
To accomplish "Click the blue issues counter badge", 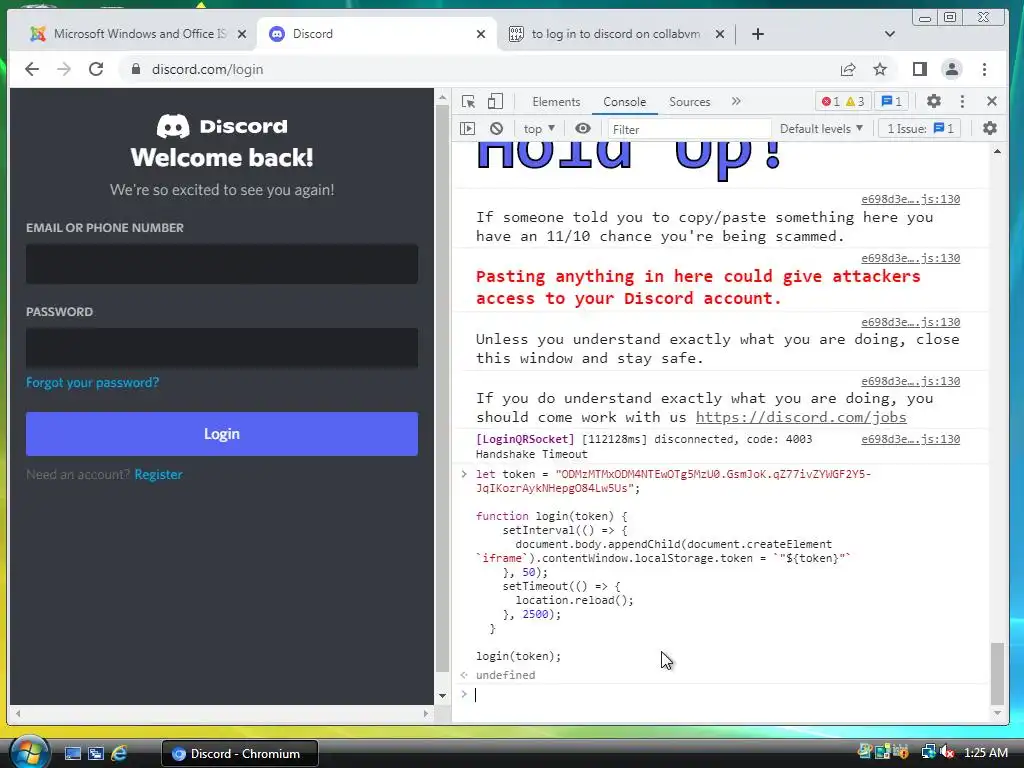I will point(891,101).
